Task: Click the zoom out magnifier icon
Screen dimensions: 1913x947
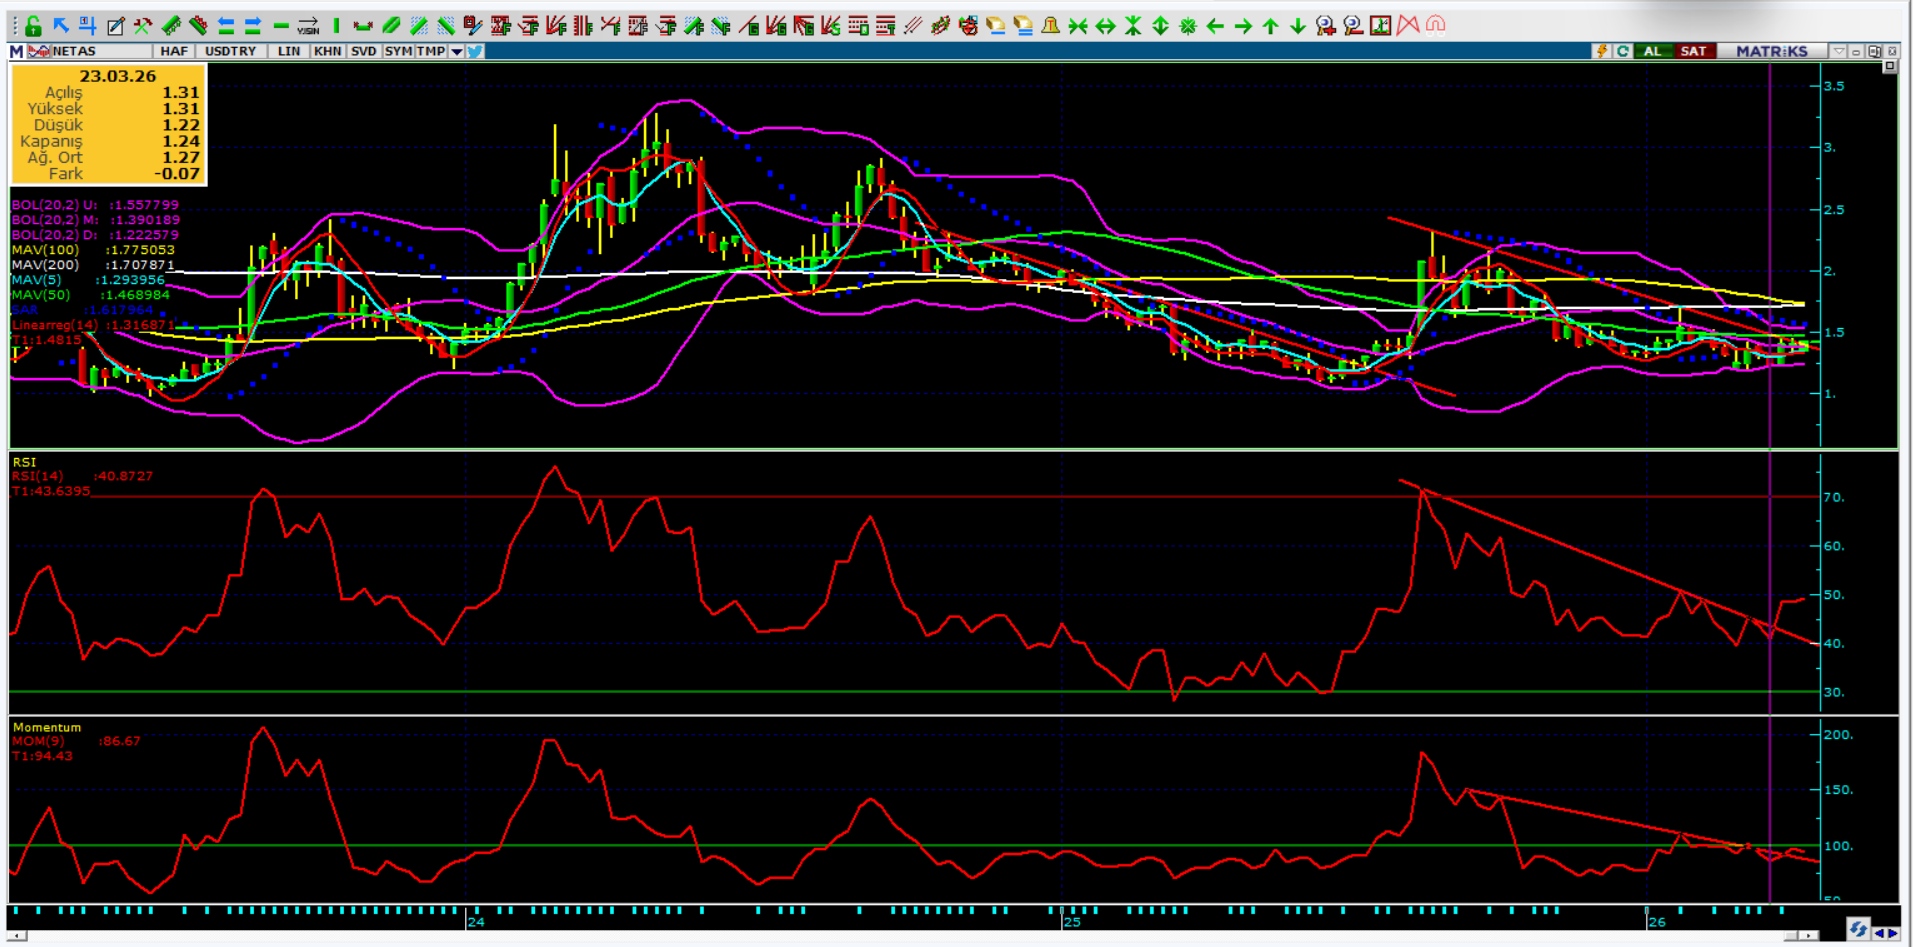Action: pos(1352,26)
